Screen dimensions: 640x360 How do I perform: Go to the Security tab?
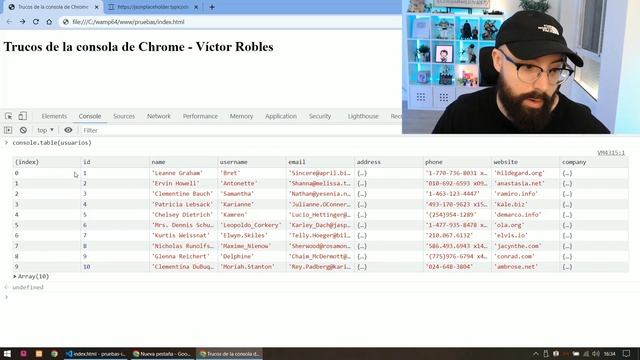pyautogui.click(x=320, y=116)
